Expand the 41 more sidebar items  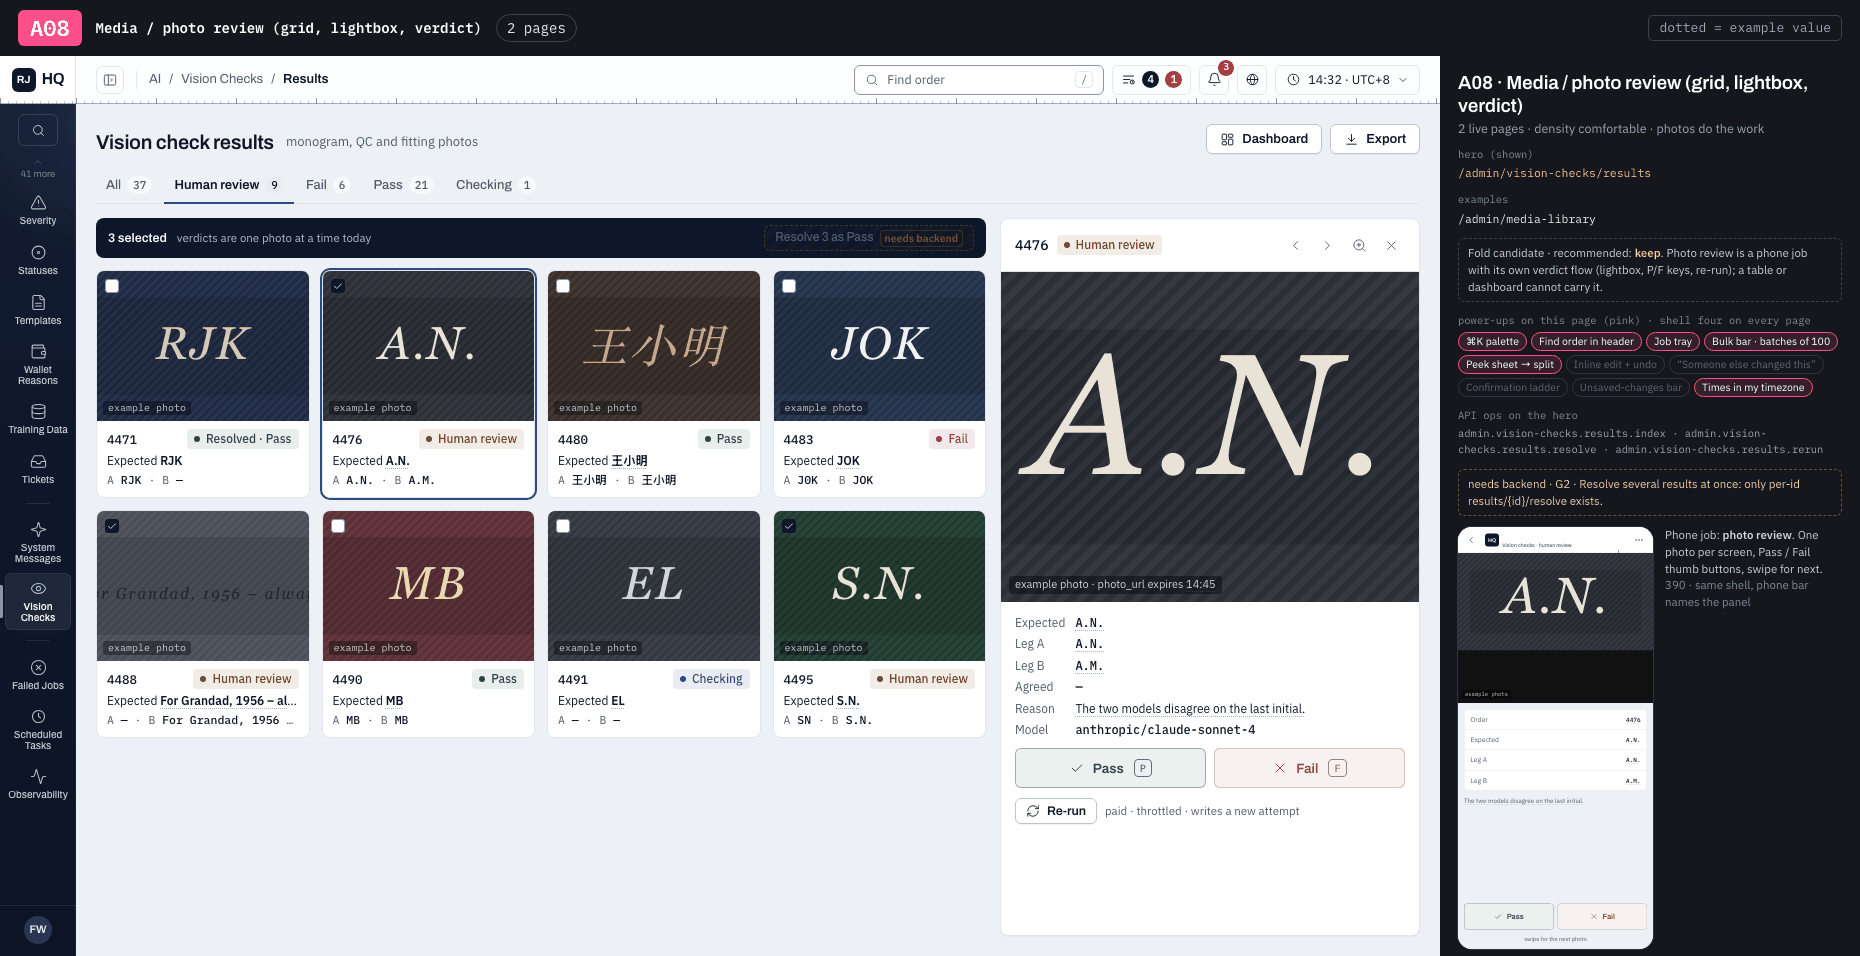click(x=38, y=169)
